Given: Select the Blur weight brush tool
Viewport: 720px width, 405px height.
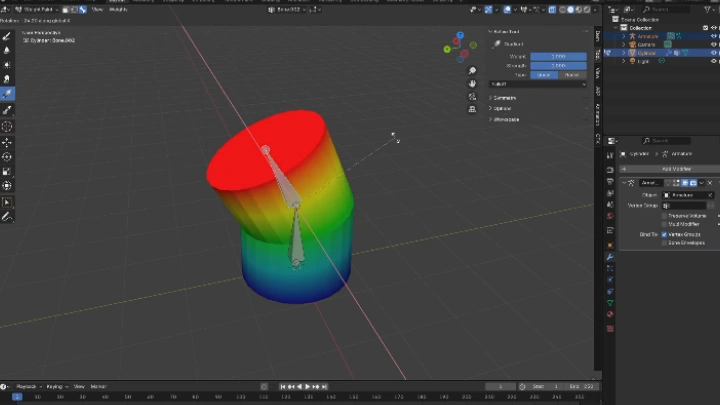Looking at the screenshot, I should (7, 51).
